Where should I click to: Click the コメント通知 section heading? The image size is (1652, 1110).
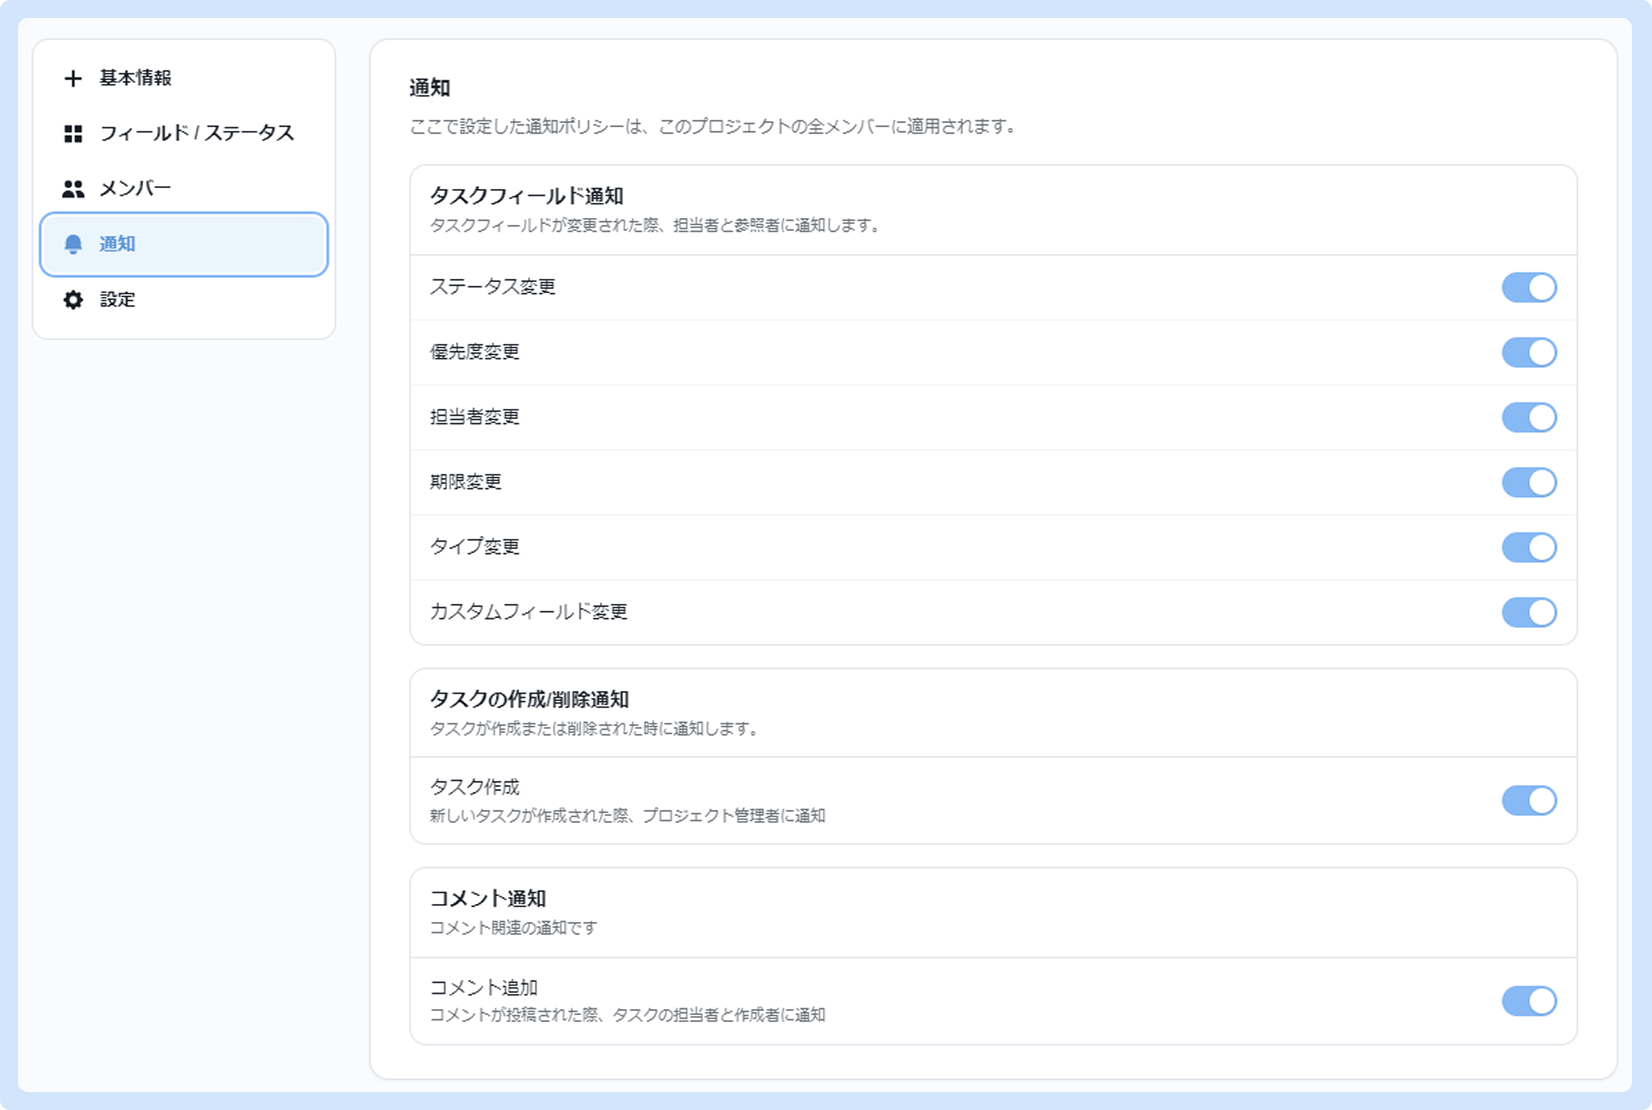488,899
